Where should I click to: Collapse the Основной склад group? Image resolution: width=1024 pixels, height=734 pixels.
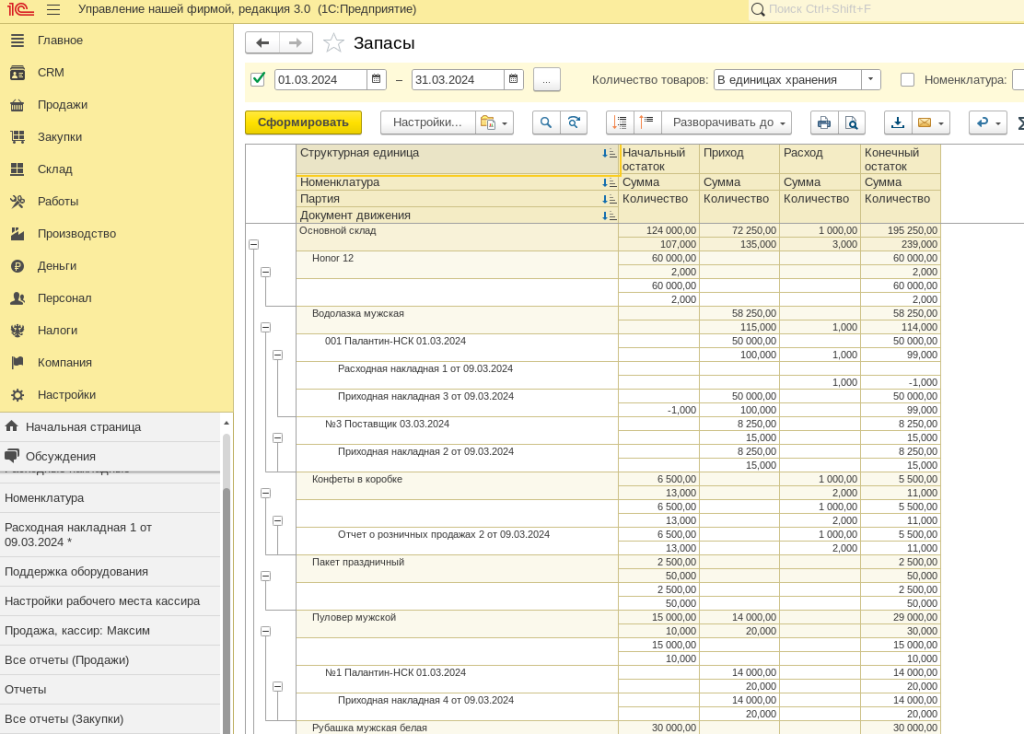253,244
